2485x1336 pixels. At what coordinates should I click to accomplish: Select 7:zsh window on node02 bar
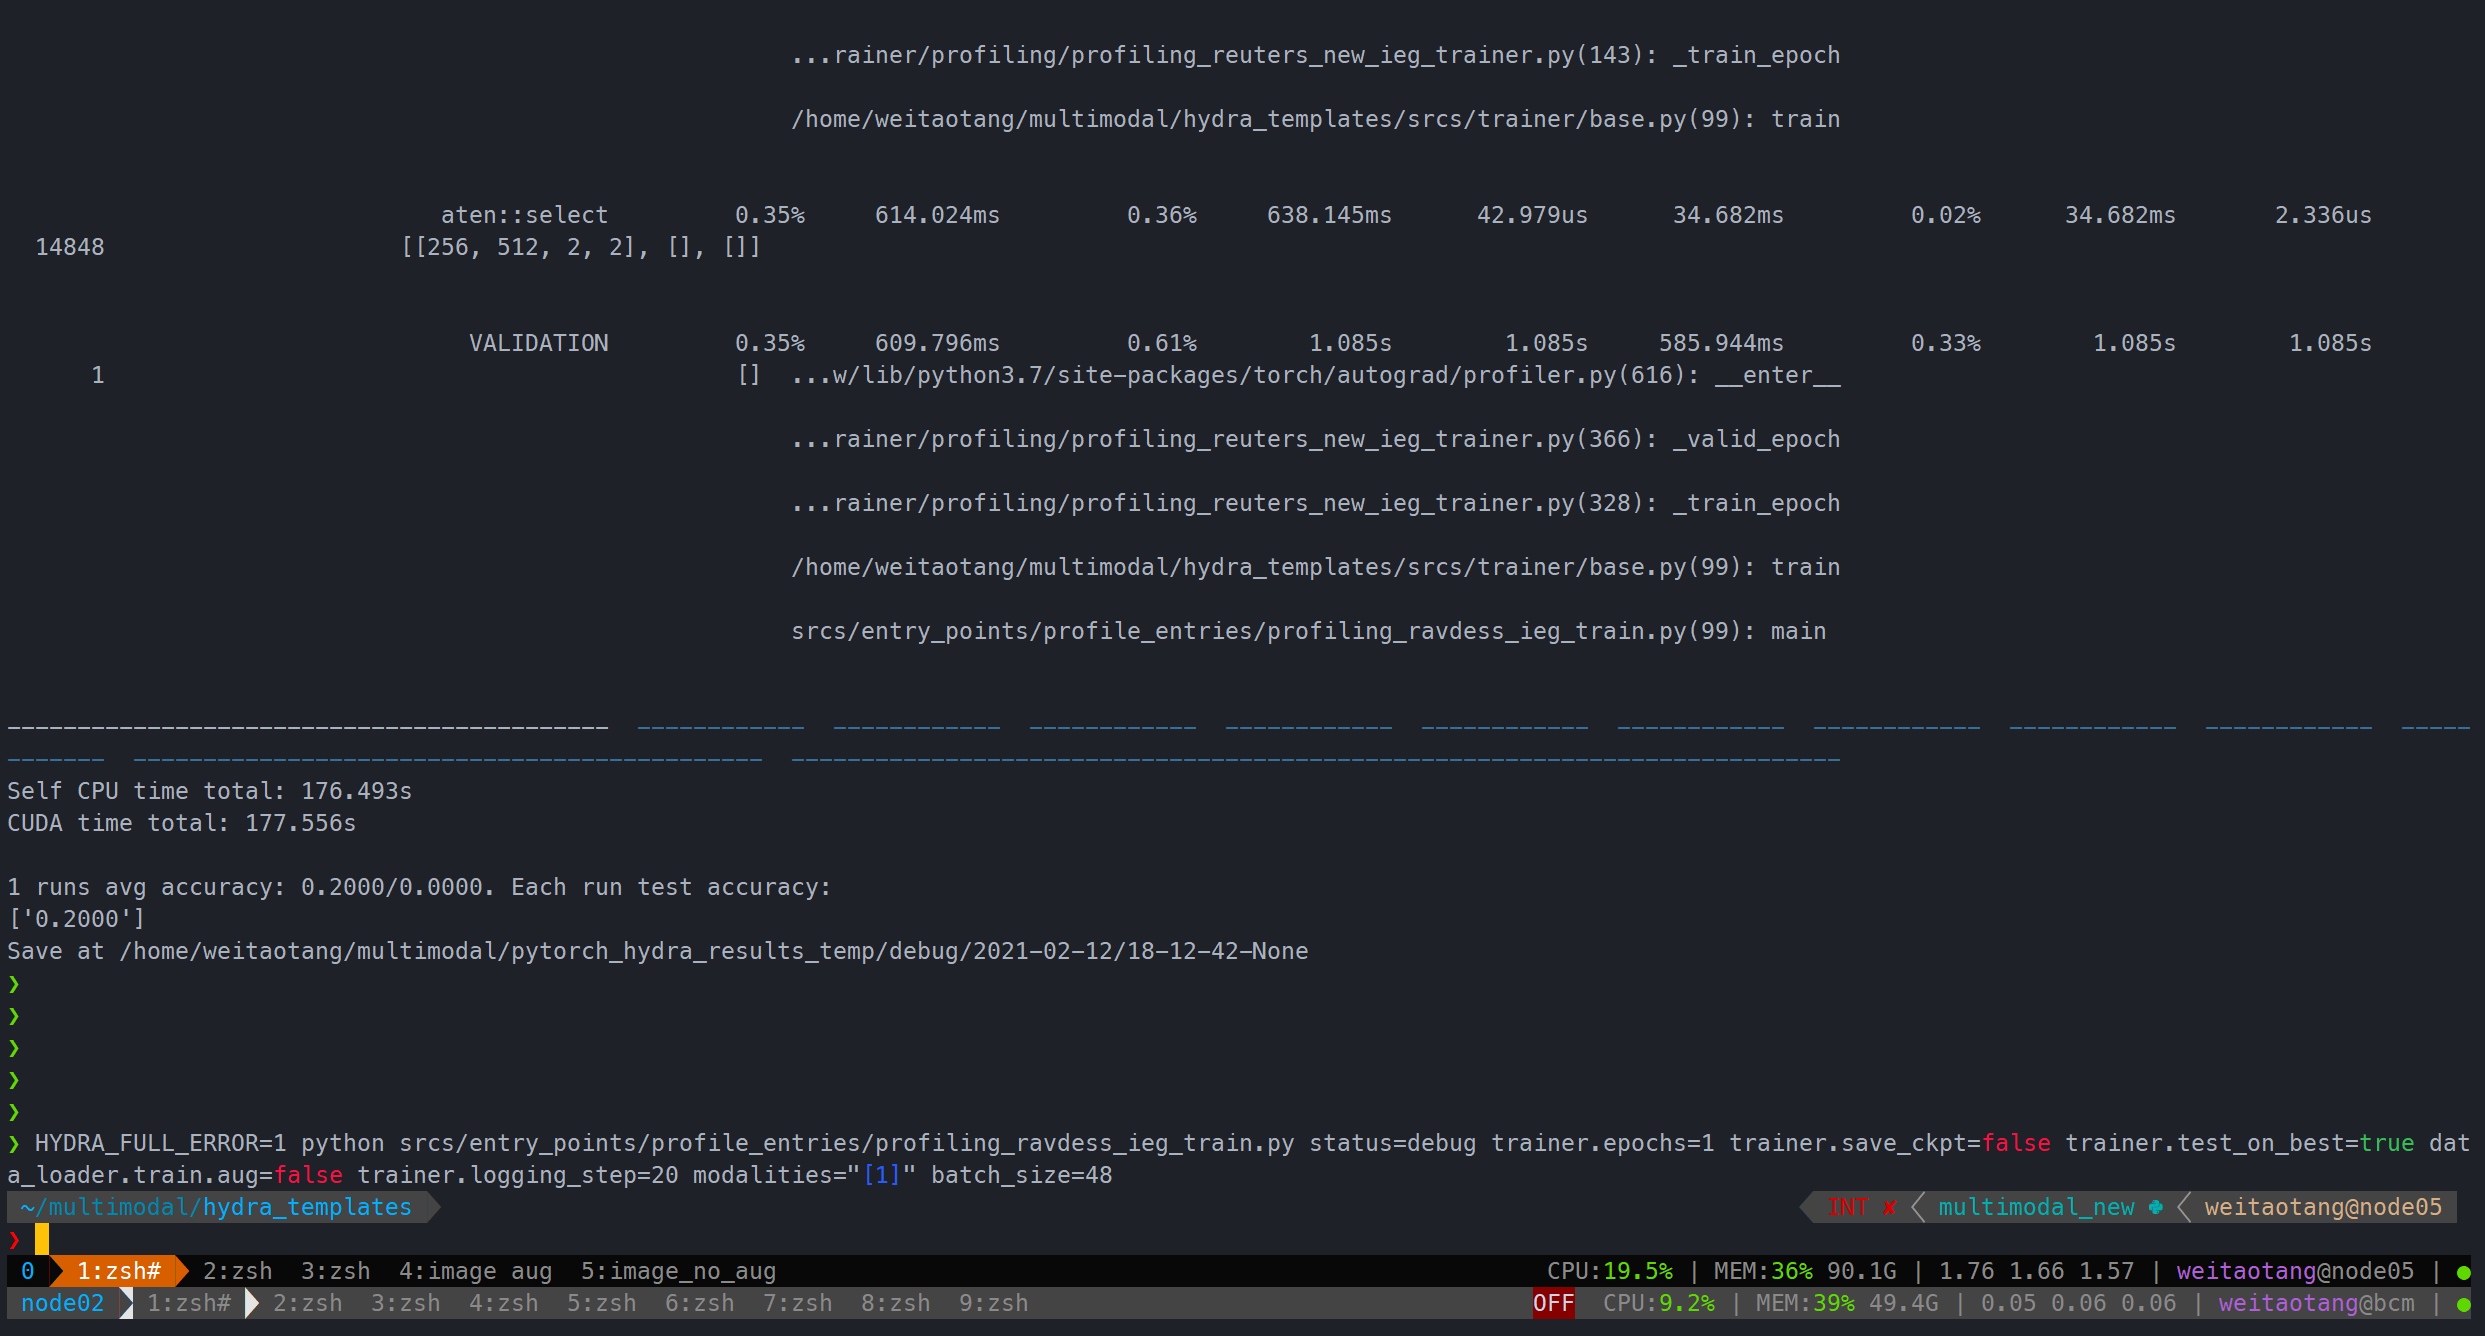tap(798, 1303)
